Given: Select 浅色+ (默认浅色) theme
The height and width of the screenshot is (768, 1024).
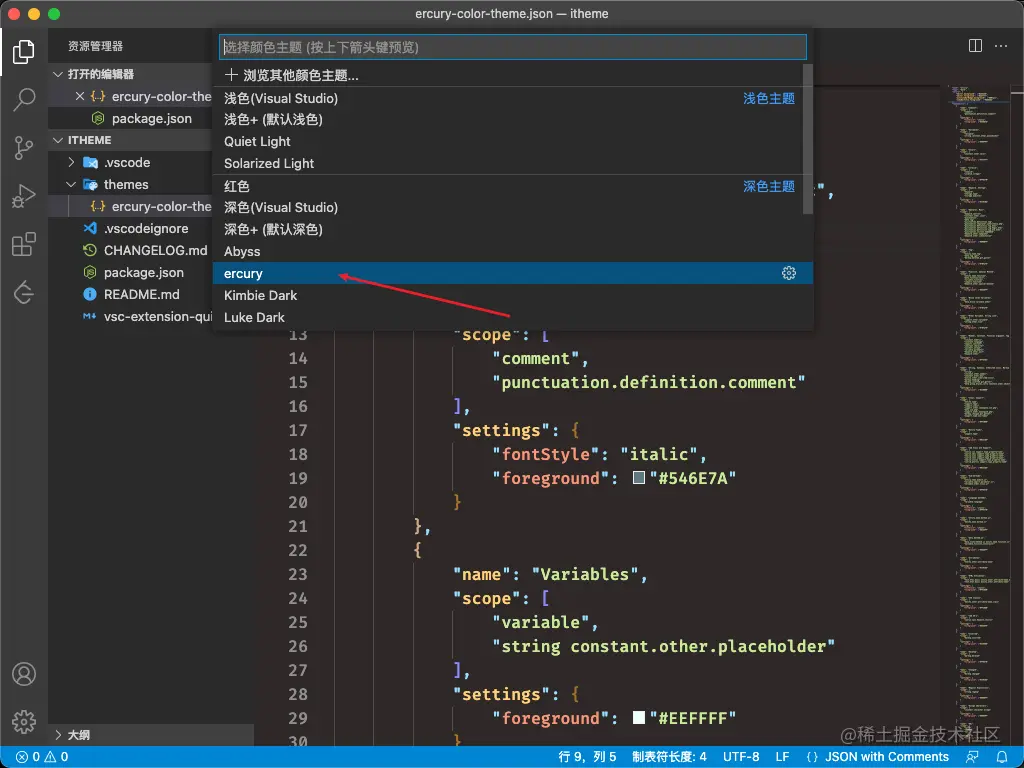Looking at the screenshot, I should pyautogui.click(x=513, y=120).
